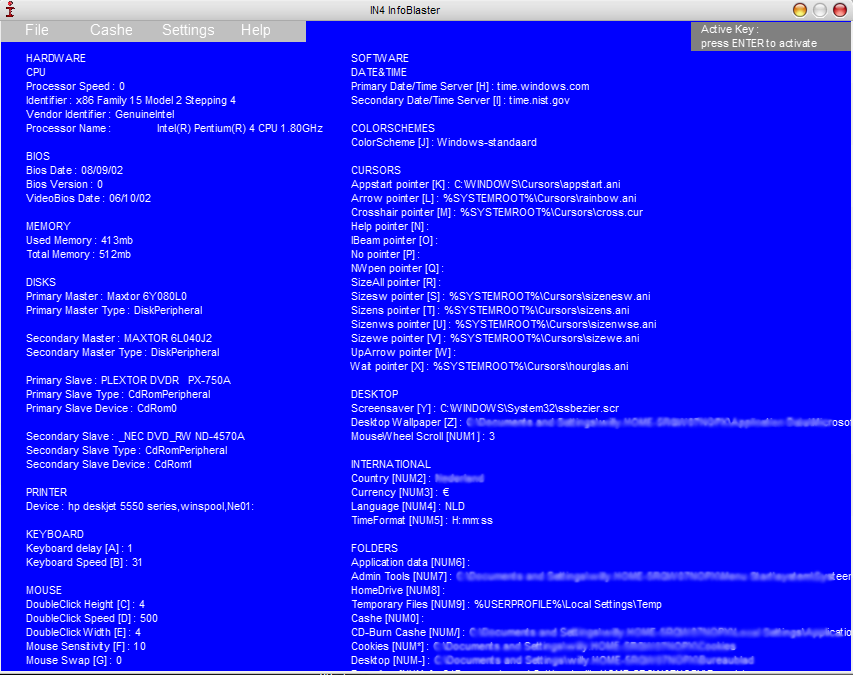Click the TimeFormat [NUM5] H:mm:ss line
This screenshot has width=853, height=675.
click(421, 520)
